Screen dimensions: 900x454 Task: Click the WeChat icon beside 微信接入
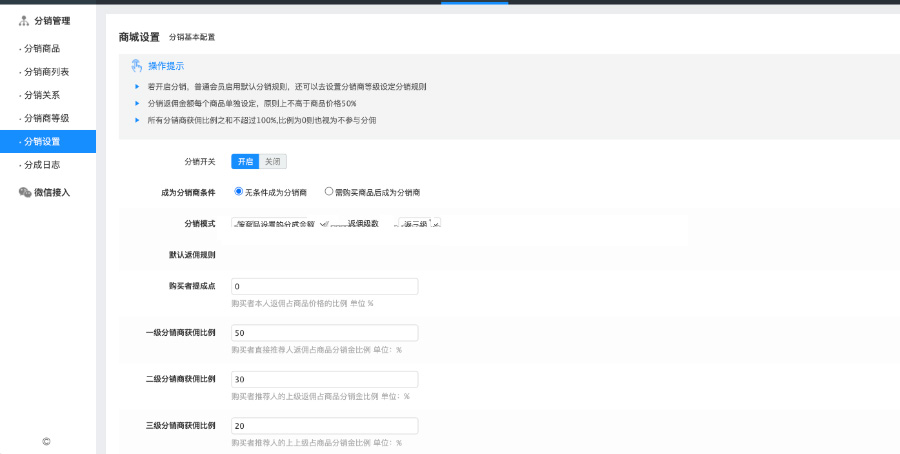coord(25,192)
